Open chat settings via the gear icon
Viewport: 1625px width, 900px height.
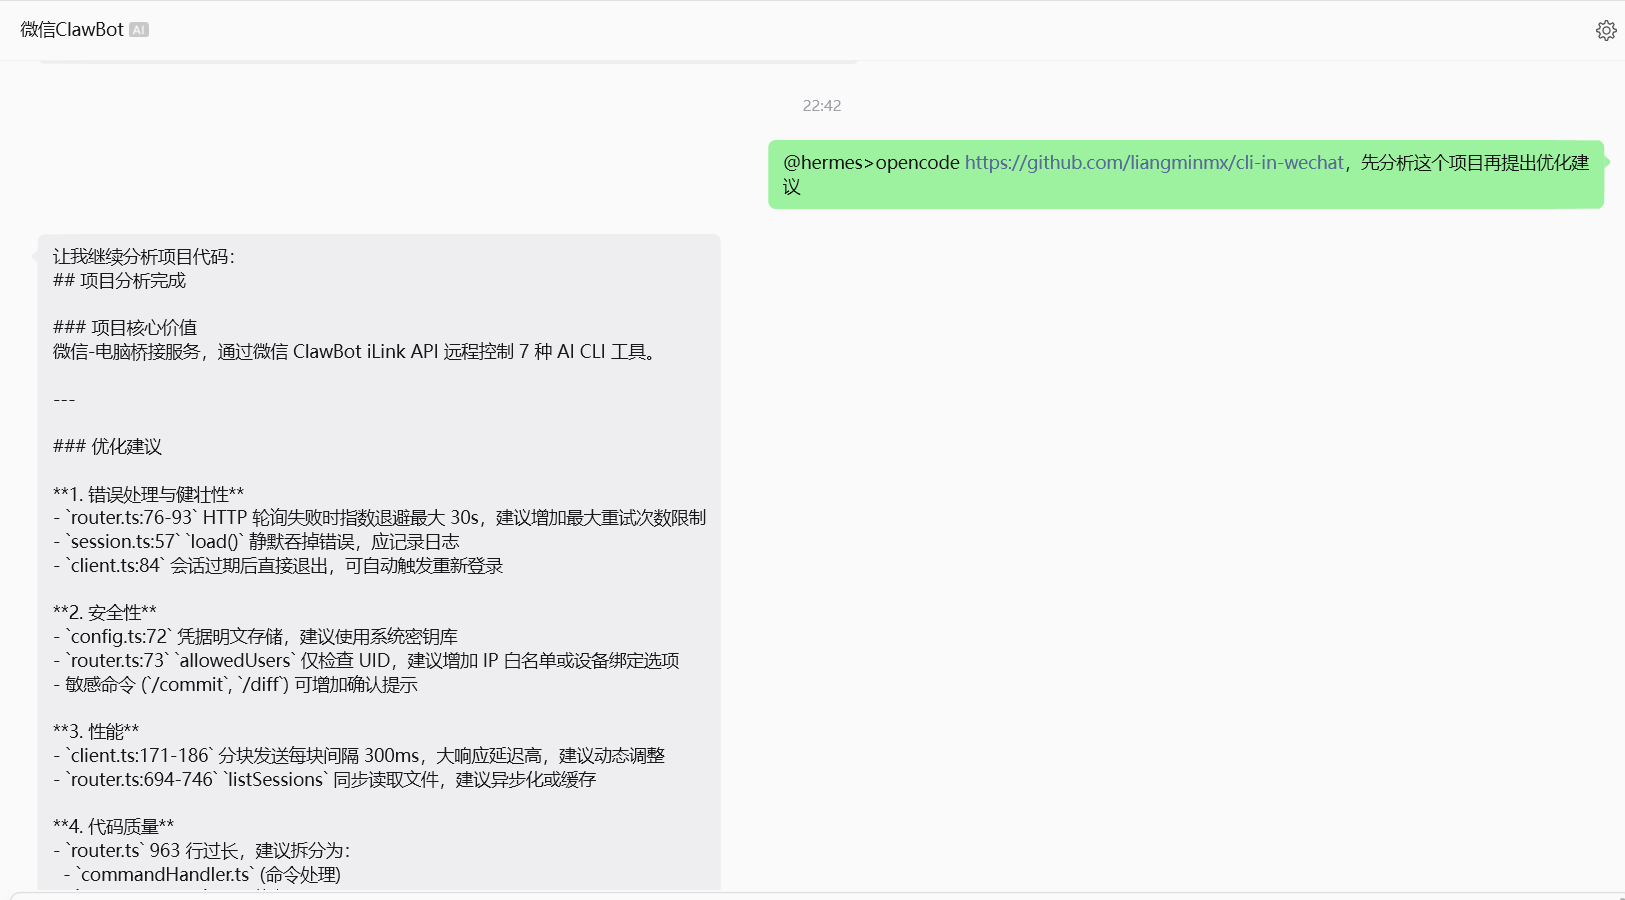tap(1606, 30)
